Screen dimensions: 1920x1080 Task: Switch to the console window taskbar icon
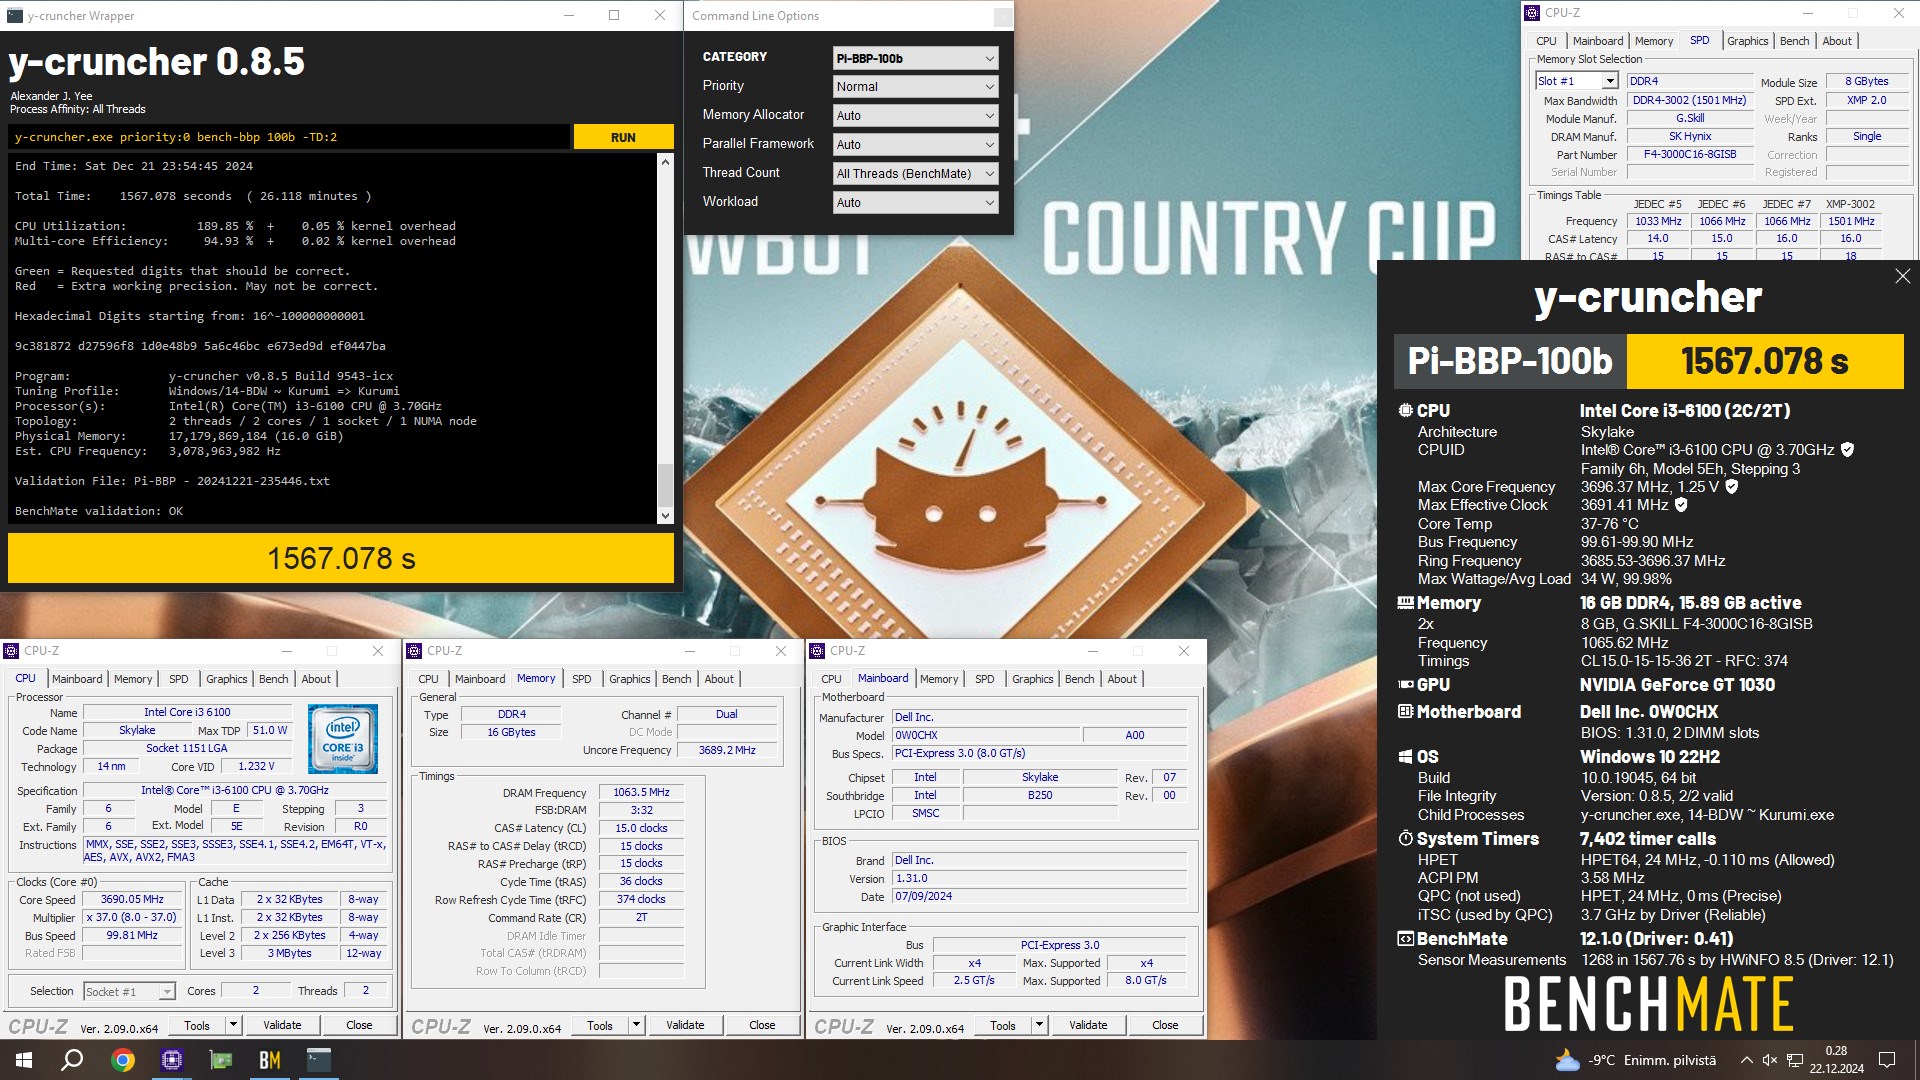click(x=319, y=1060)
